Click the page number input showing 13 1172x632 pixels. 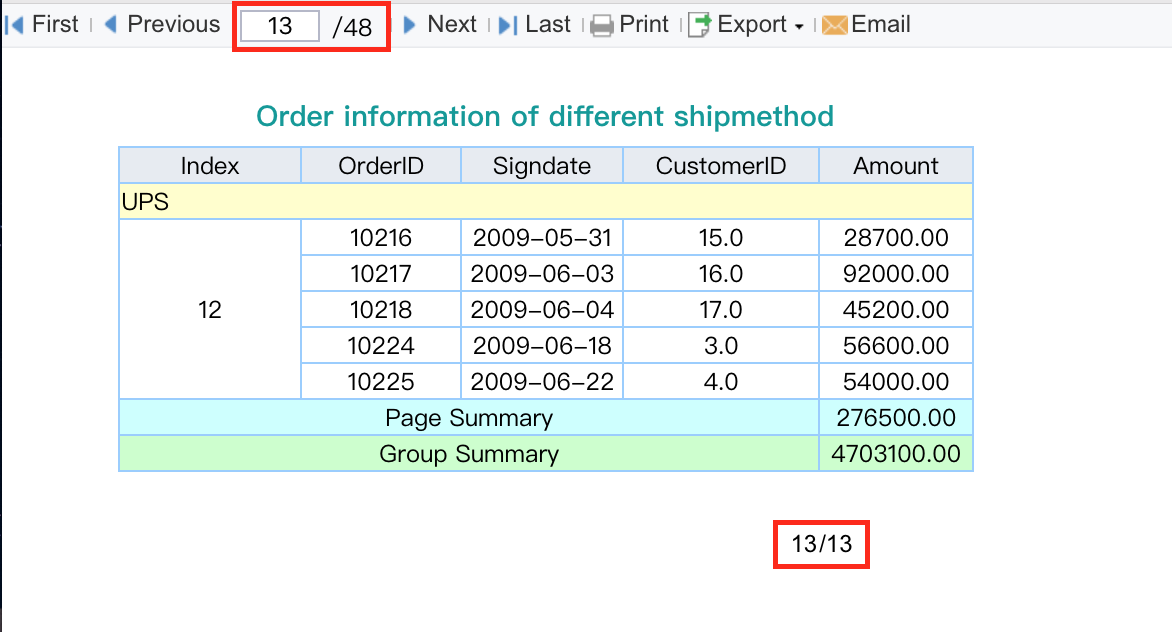280,26
